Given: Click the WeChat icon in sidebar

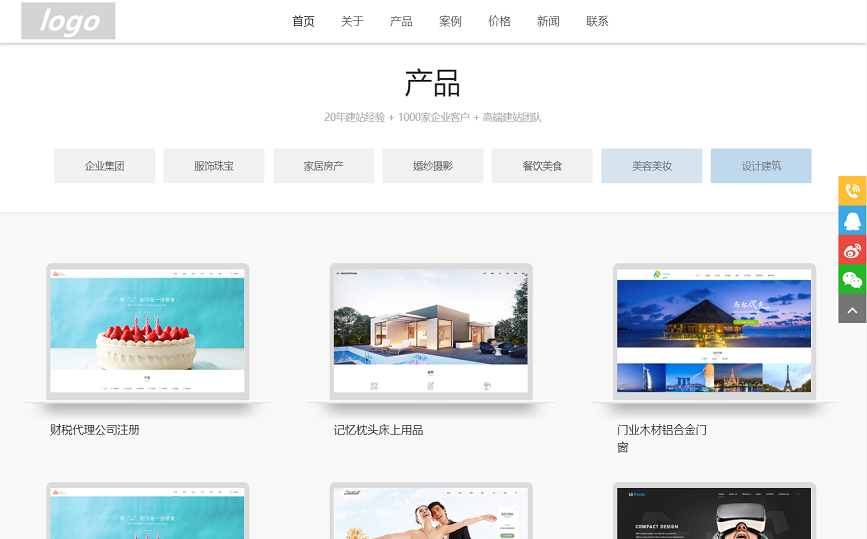Looking at the screenshot, I should pyautogui.click(x=853, y=279).
